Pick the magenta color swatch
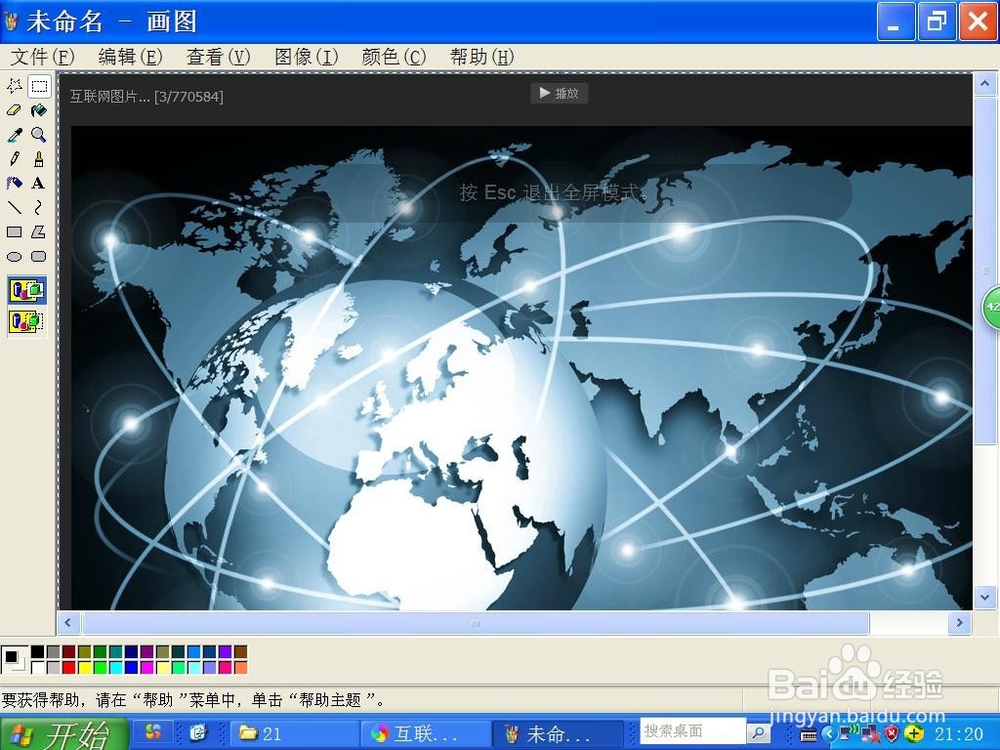Viewport: 1000px width, 750px height. point(147,668)
